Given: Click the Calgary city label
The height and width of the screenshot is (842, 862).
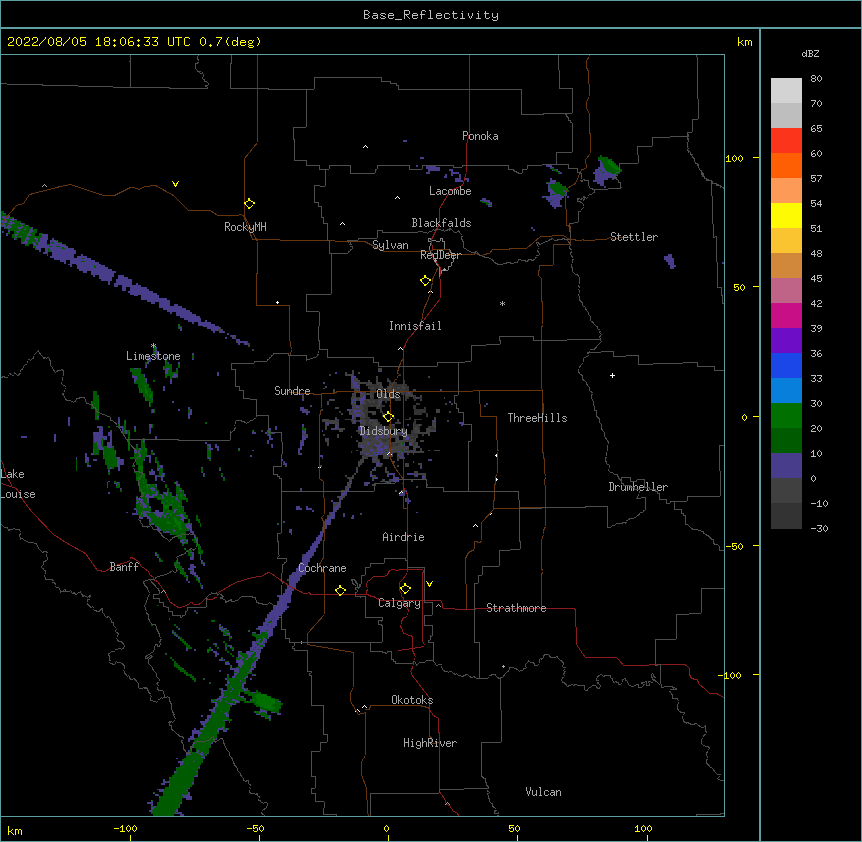Looking at the screenshot, I should tap(399, 603).
